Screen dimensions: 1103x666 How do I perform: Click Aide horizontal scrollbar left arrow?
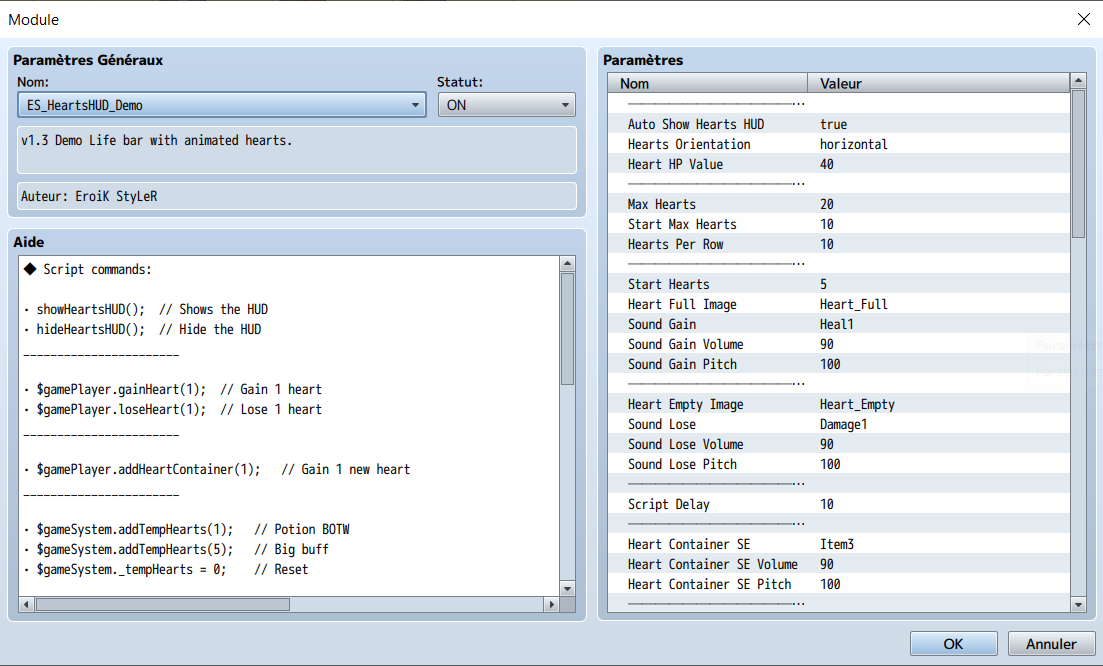(x=27, y=604)
